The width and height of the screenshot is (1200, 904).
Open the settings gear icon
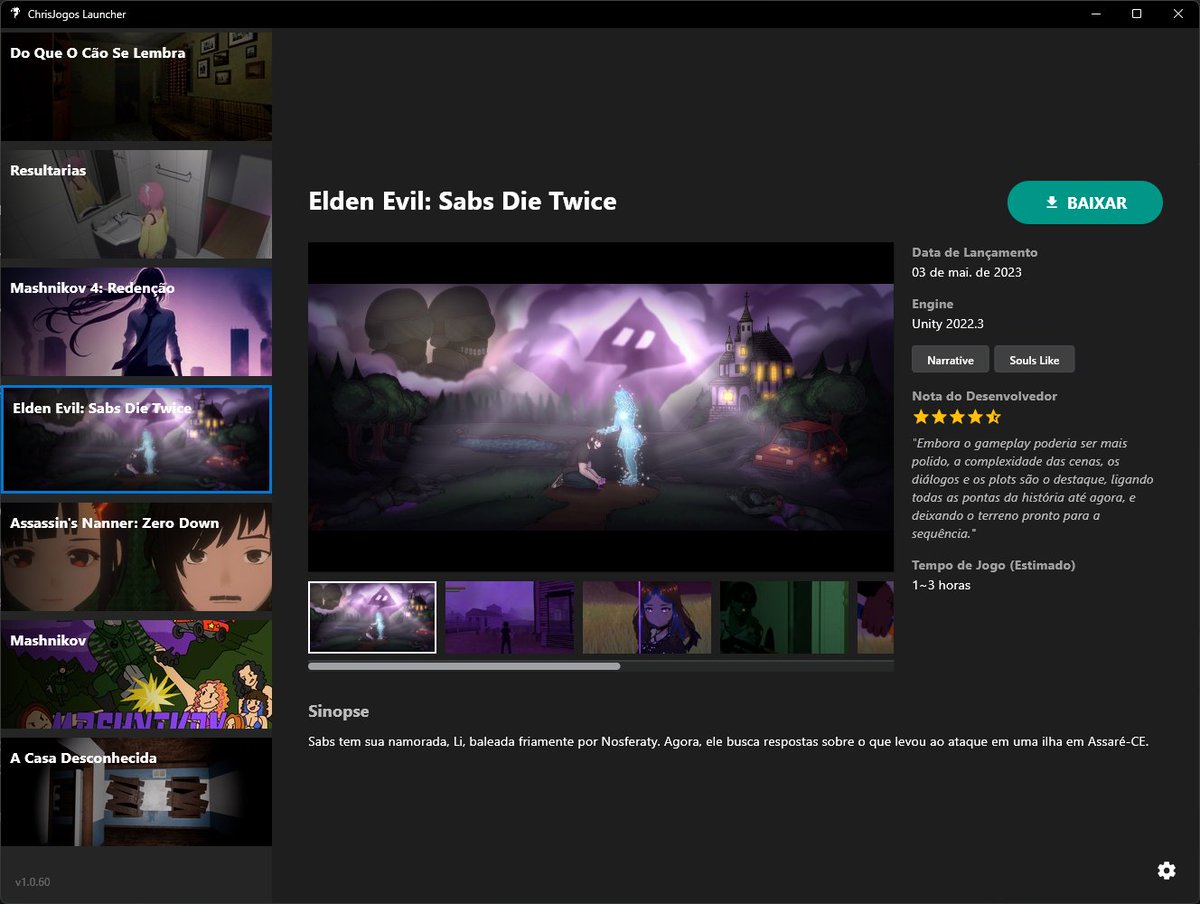(1166, 870)
